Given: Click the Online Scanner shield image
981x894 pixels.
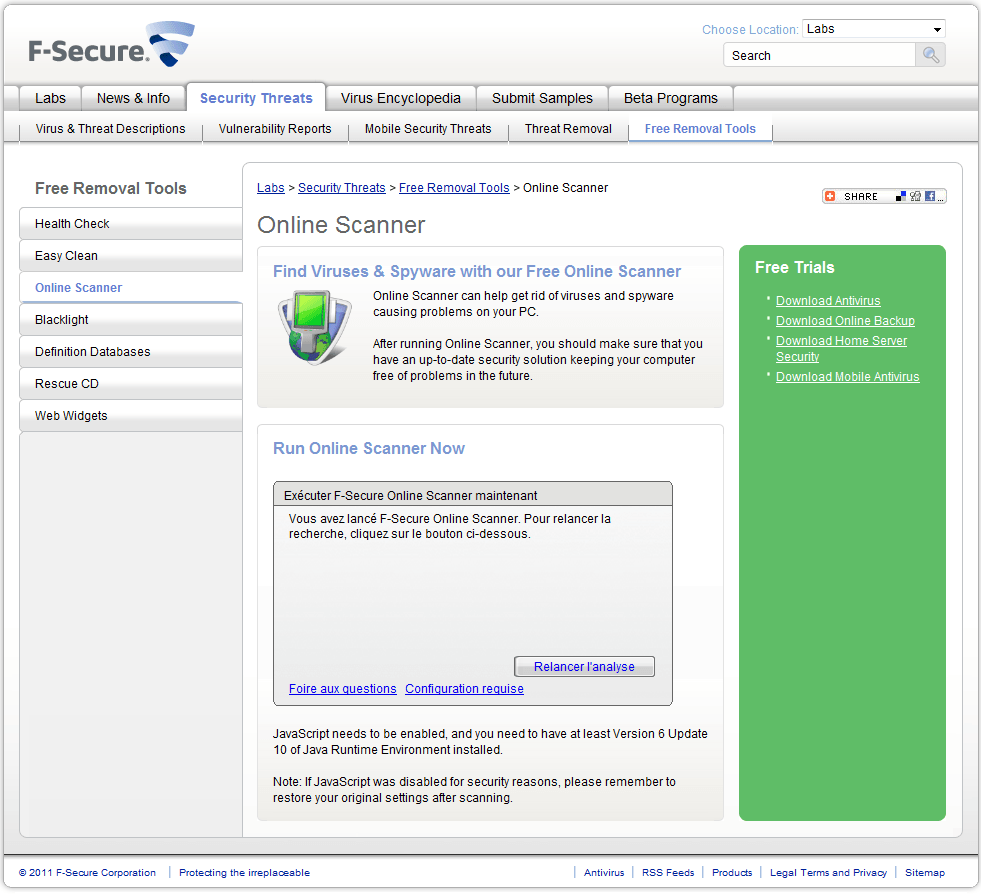Looking at the screenshot, I should (315, 327).
